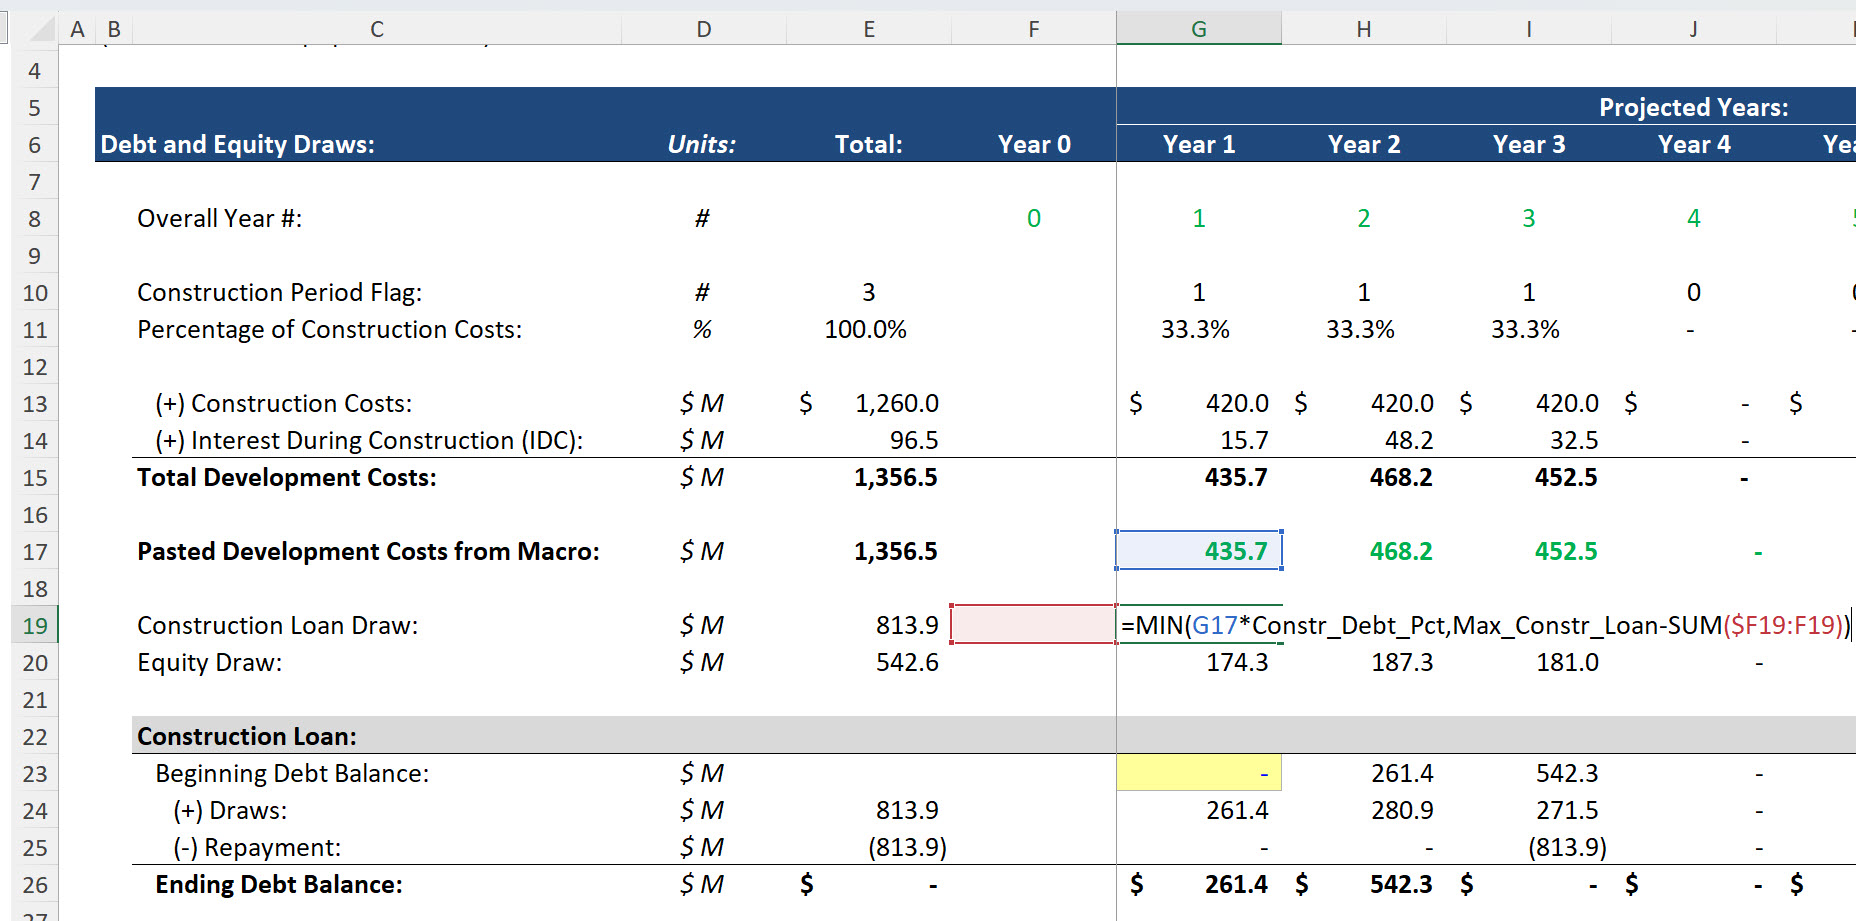Select row 19 header

pos(35,626)
